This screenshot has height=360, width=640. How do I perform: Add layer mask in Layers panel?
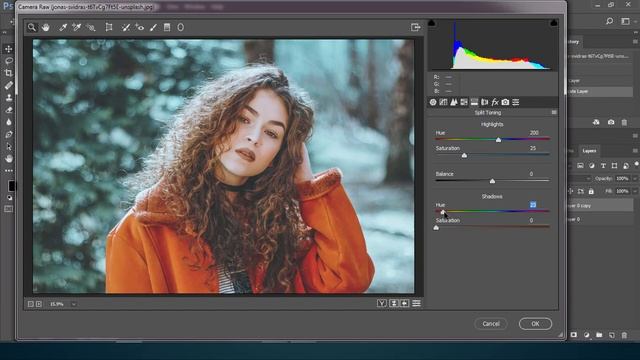click(573, 335)
